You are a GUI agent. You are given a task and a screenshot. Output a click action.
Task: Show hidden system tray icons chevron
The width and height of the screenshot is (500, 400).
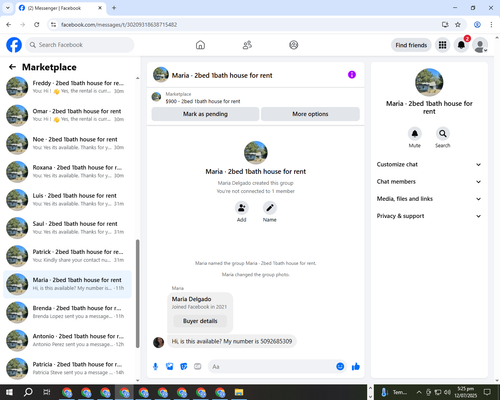point(419,392)
